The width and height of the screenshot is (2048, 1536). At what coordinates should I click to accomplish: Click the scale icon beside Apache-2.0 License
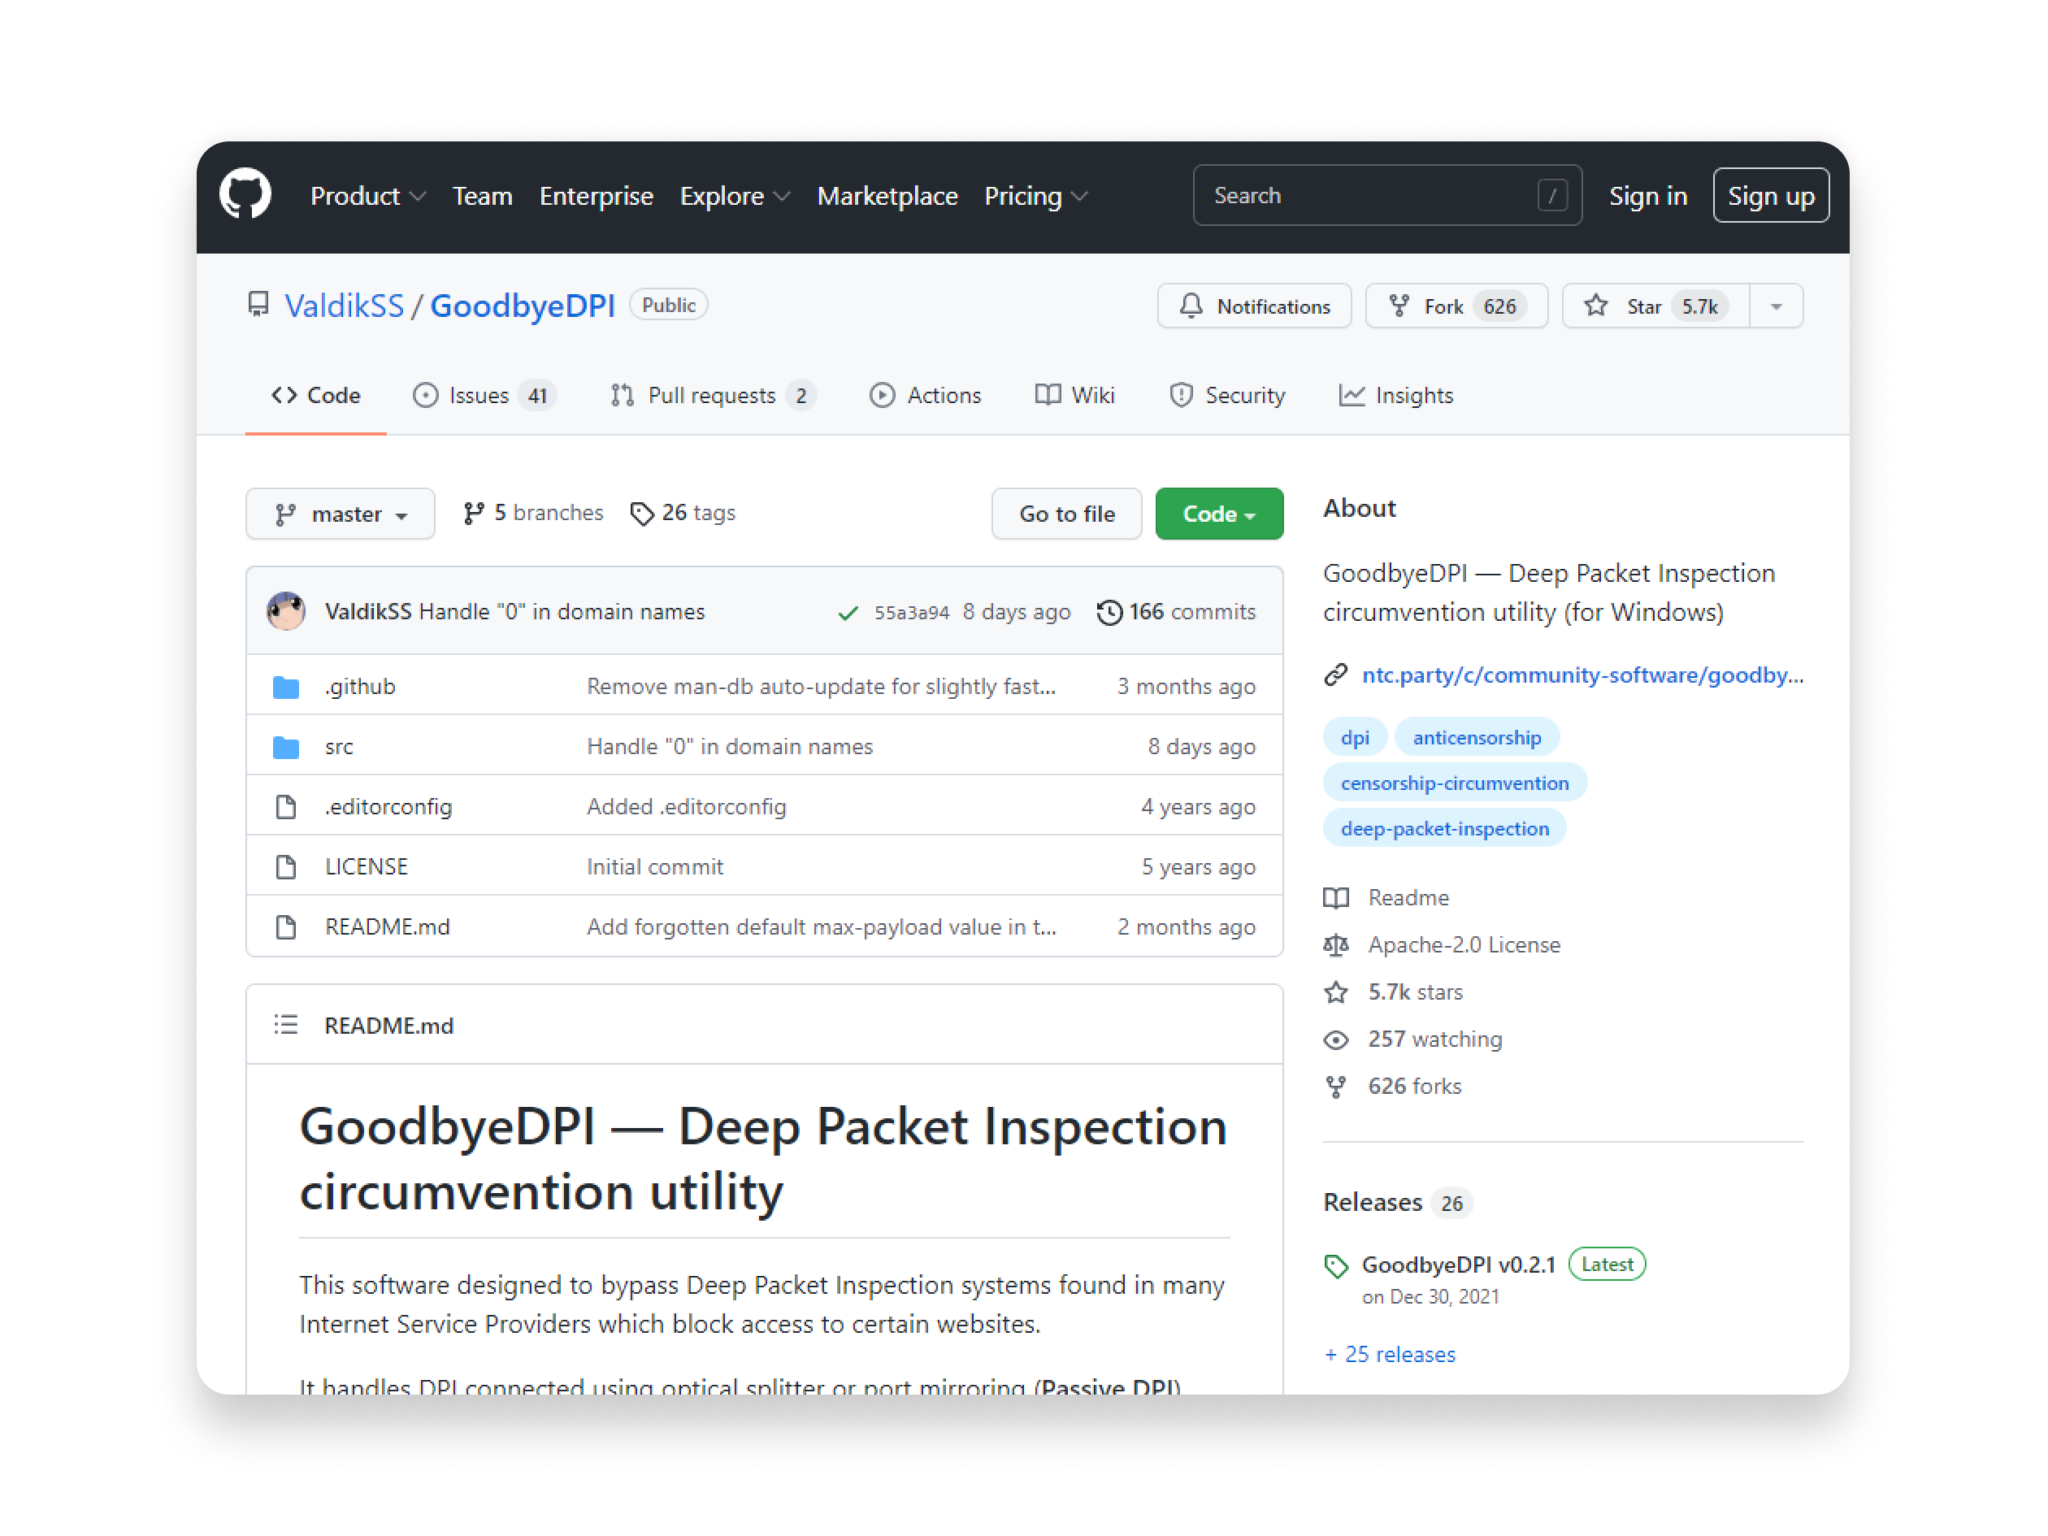pyautogui.click(x=1336, y=945)
